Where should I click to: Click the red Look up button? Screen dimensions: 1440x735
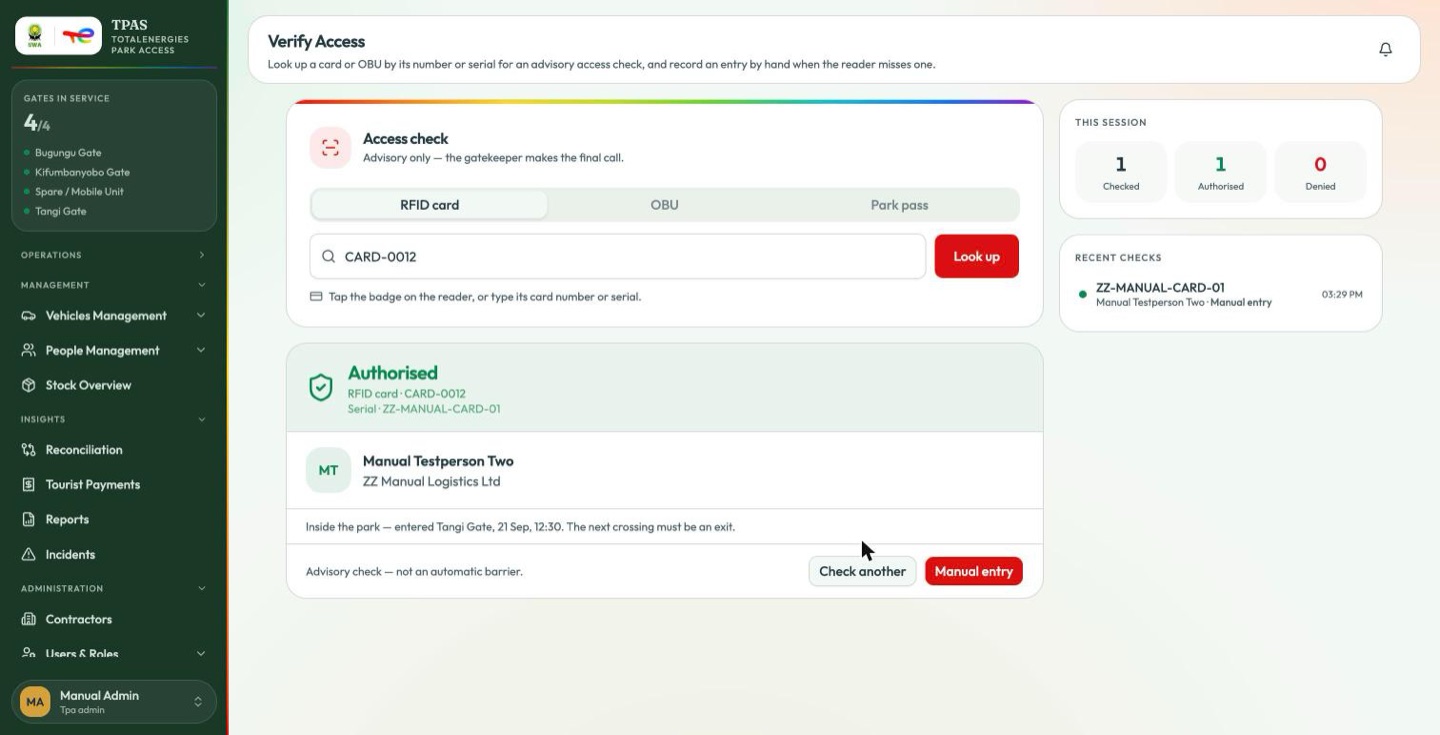coord(977,257)
